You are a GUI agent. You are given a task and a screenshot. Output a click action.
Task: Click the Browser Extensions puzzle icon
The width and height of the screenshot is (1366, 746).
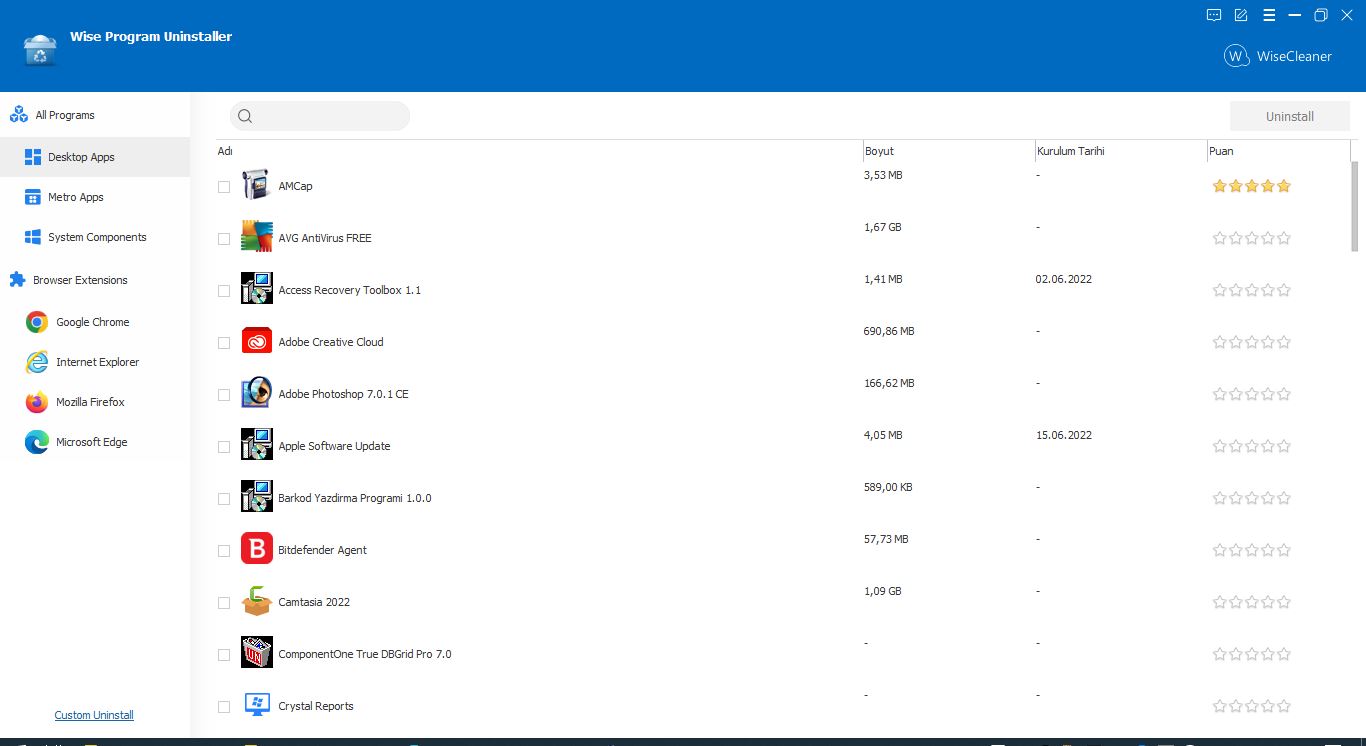click(18, 280)
